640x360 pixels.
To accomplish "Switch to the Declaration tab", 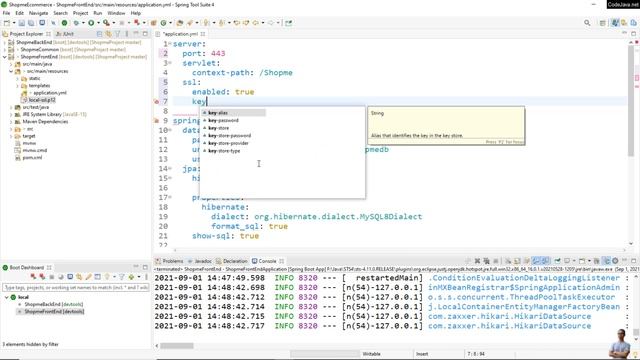I will [x=232, y=261].
